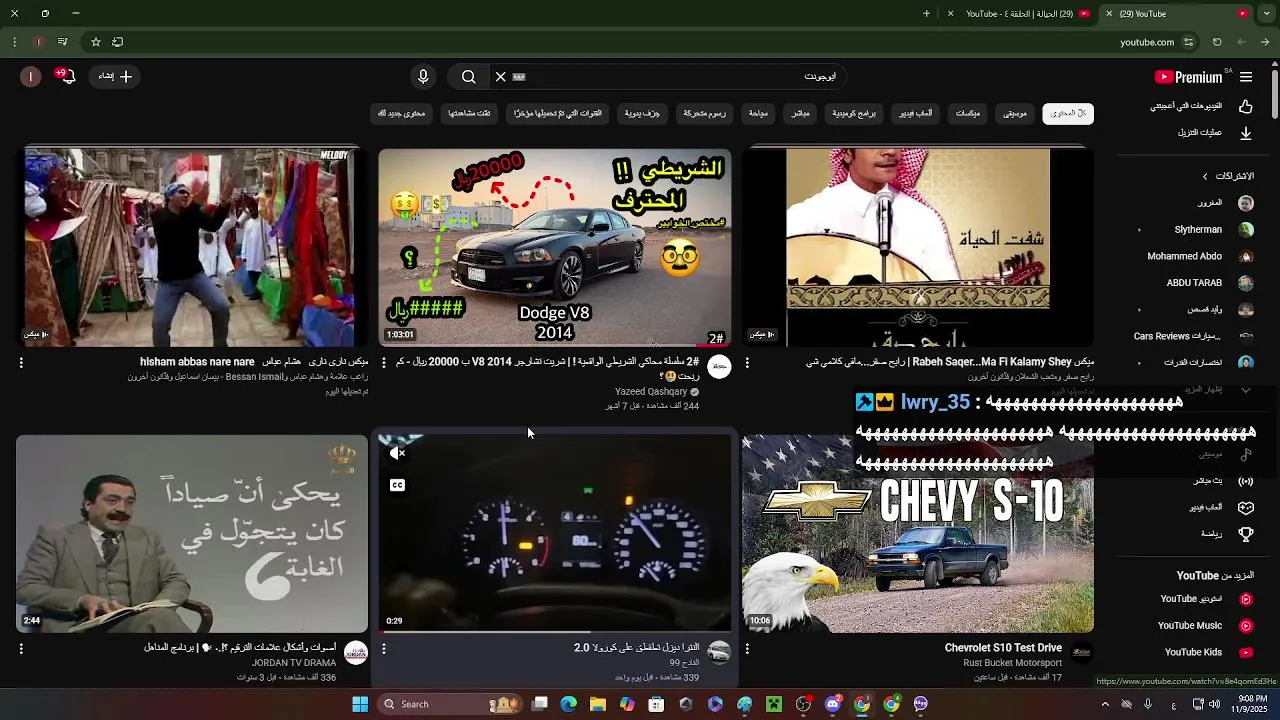Open the account avatar menu
Viewport: 1280px width, 720px height.
(31, 77)
